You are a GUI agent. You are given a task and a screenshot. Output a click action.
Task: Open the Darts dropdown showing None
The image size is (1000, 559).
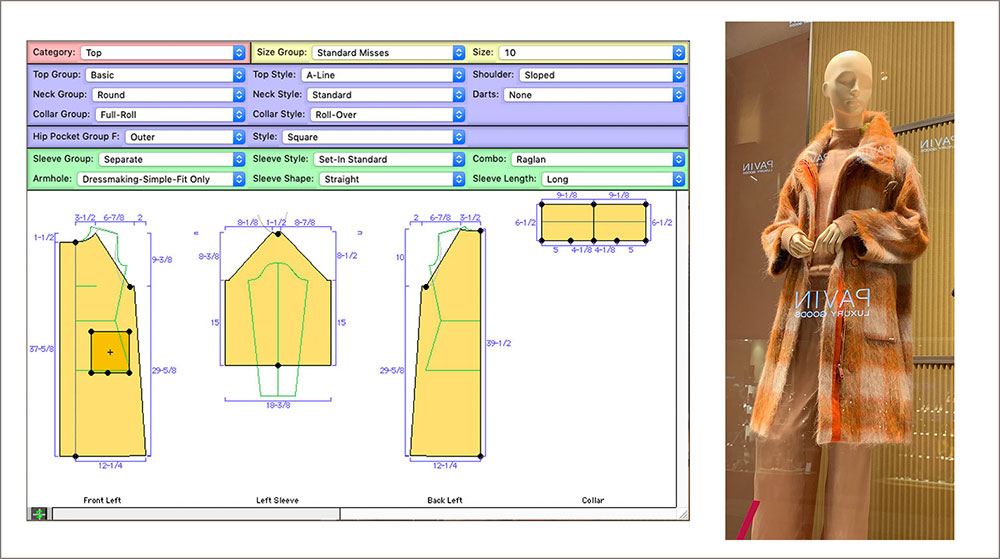pos(594,94)
